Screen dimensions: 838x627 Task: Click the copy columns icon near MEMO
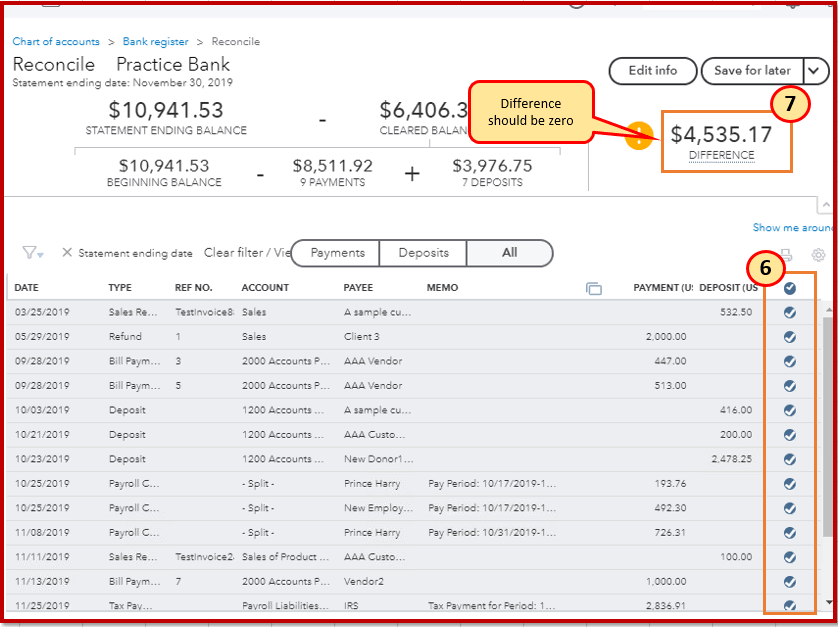[x=594, y=289]
